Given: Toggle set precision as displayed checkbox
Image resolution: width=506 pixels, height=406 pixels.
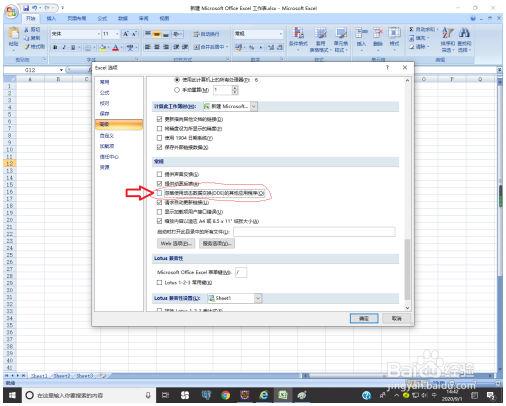Looking at the screenshot, I should click(x=159, y=128).
